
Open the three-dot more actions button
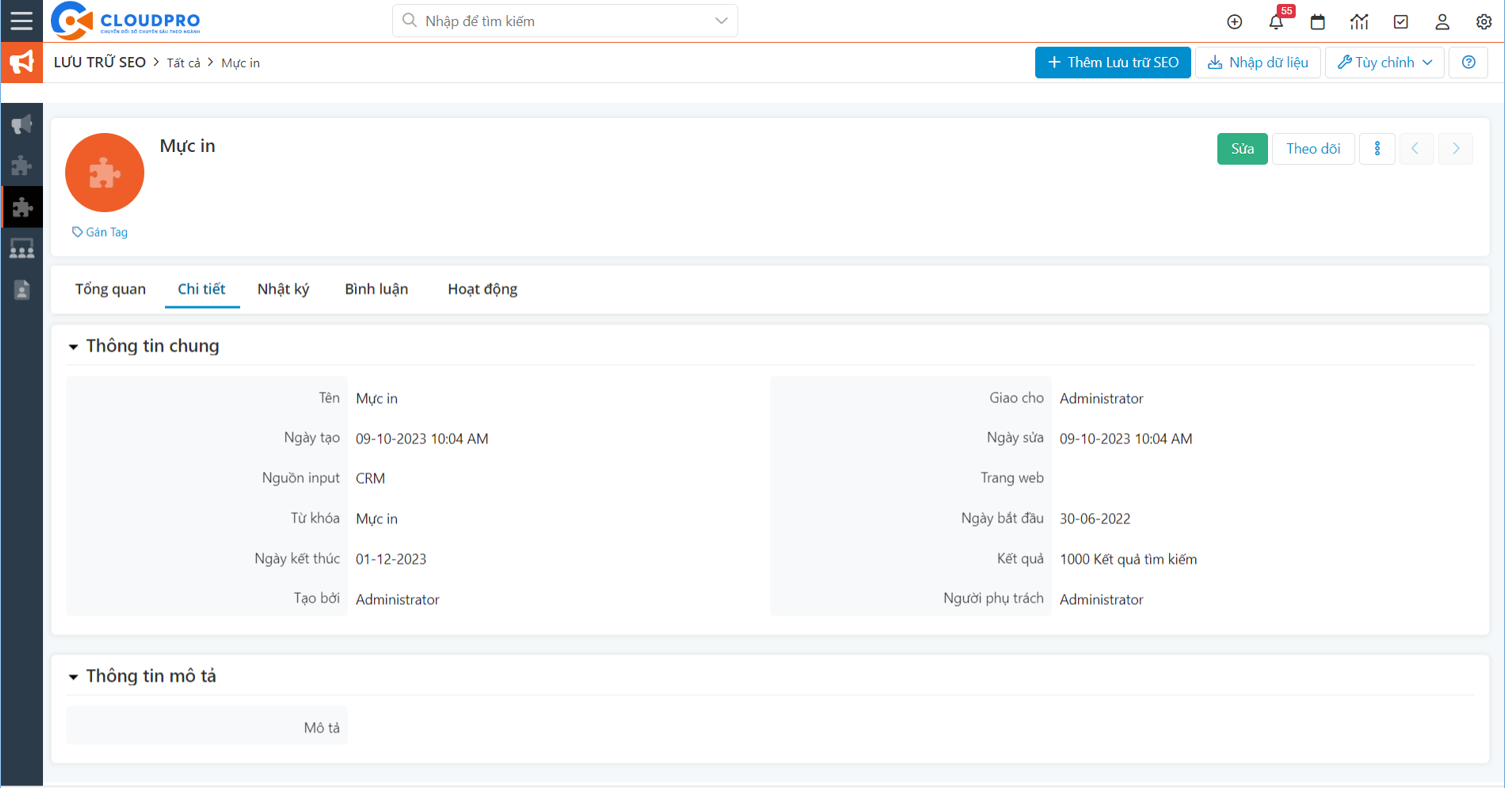(1377, 149)
